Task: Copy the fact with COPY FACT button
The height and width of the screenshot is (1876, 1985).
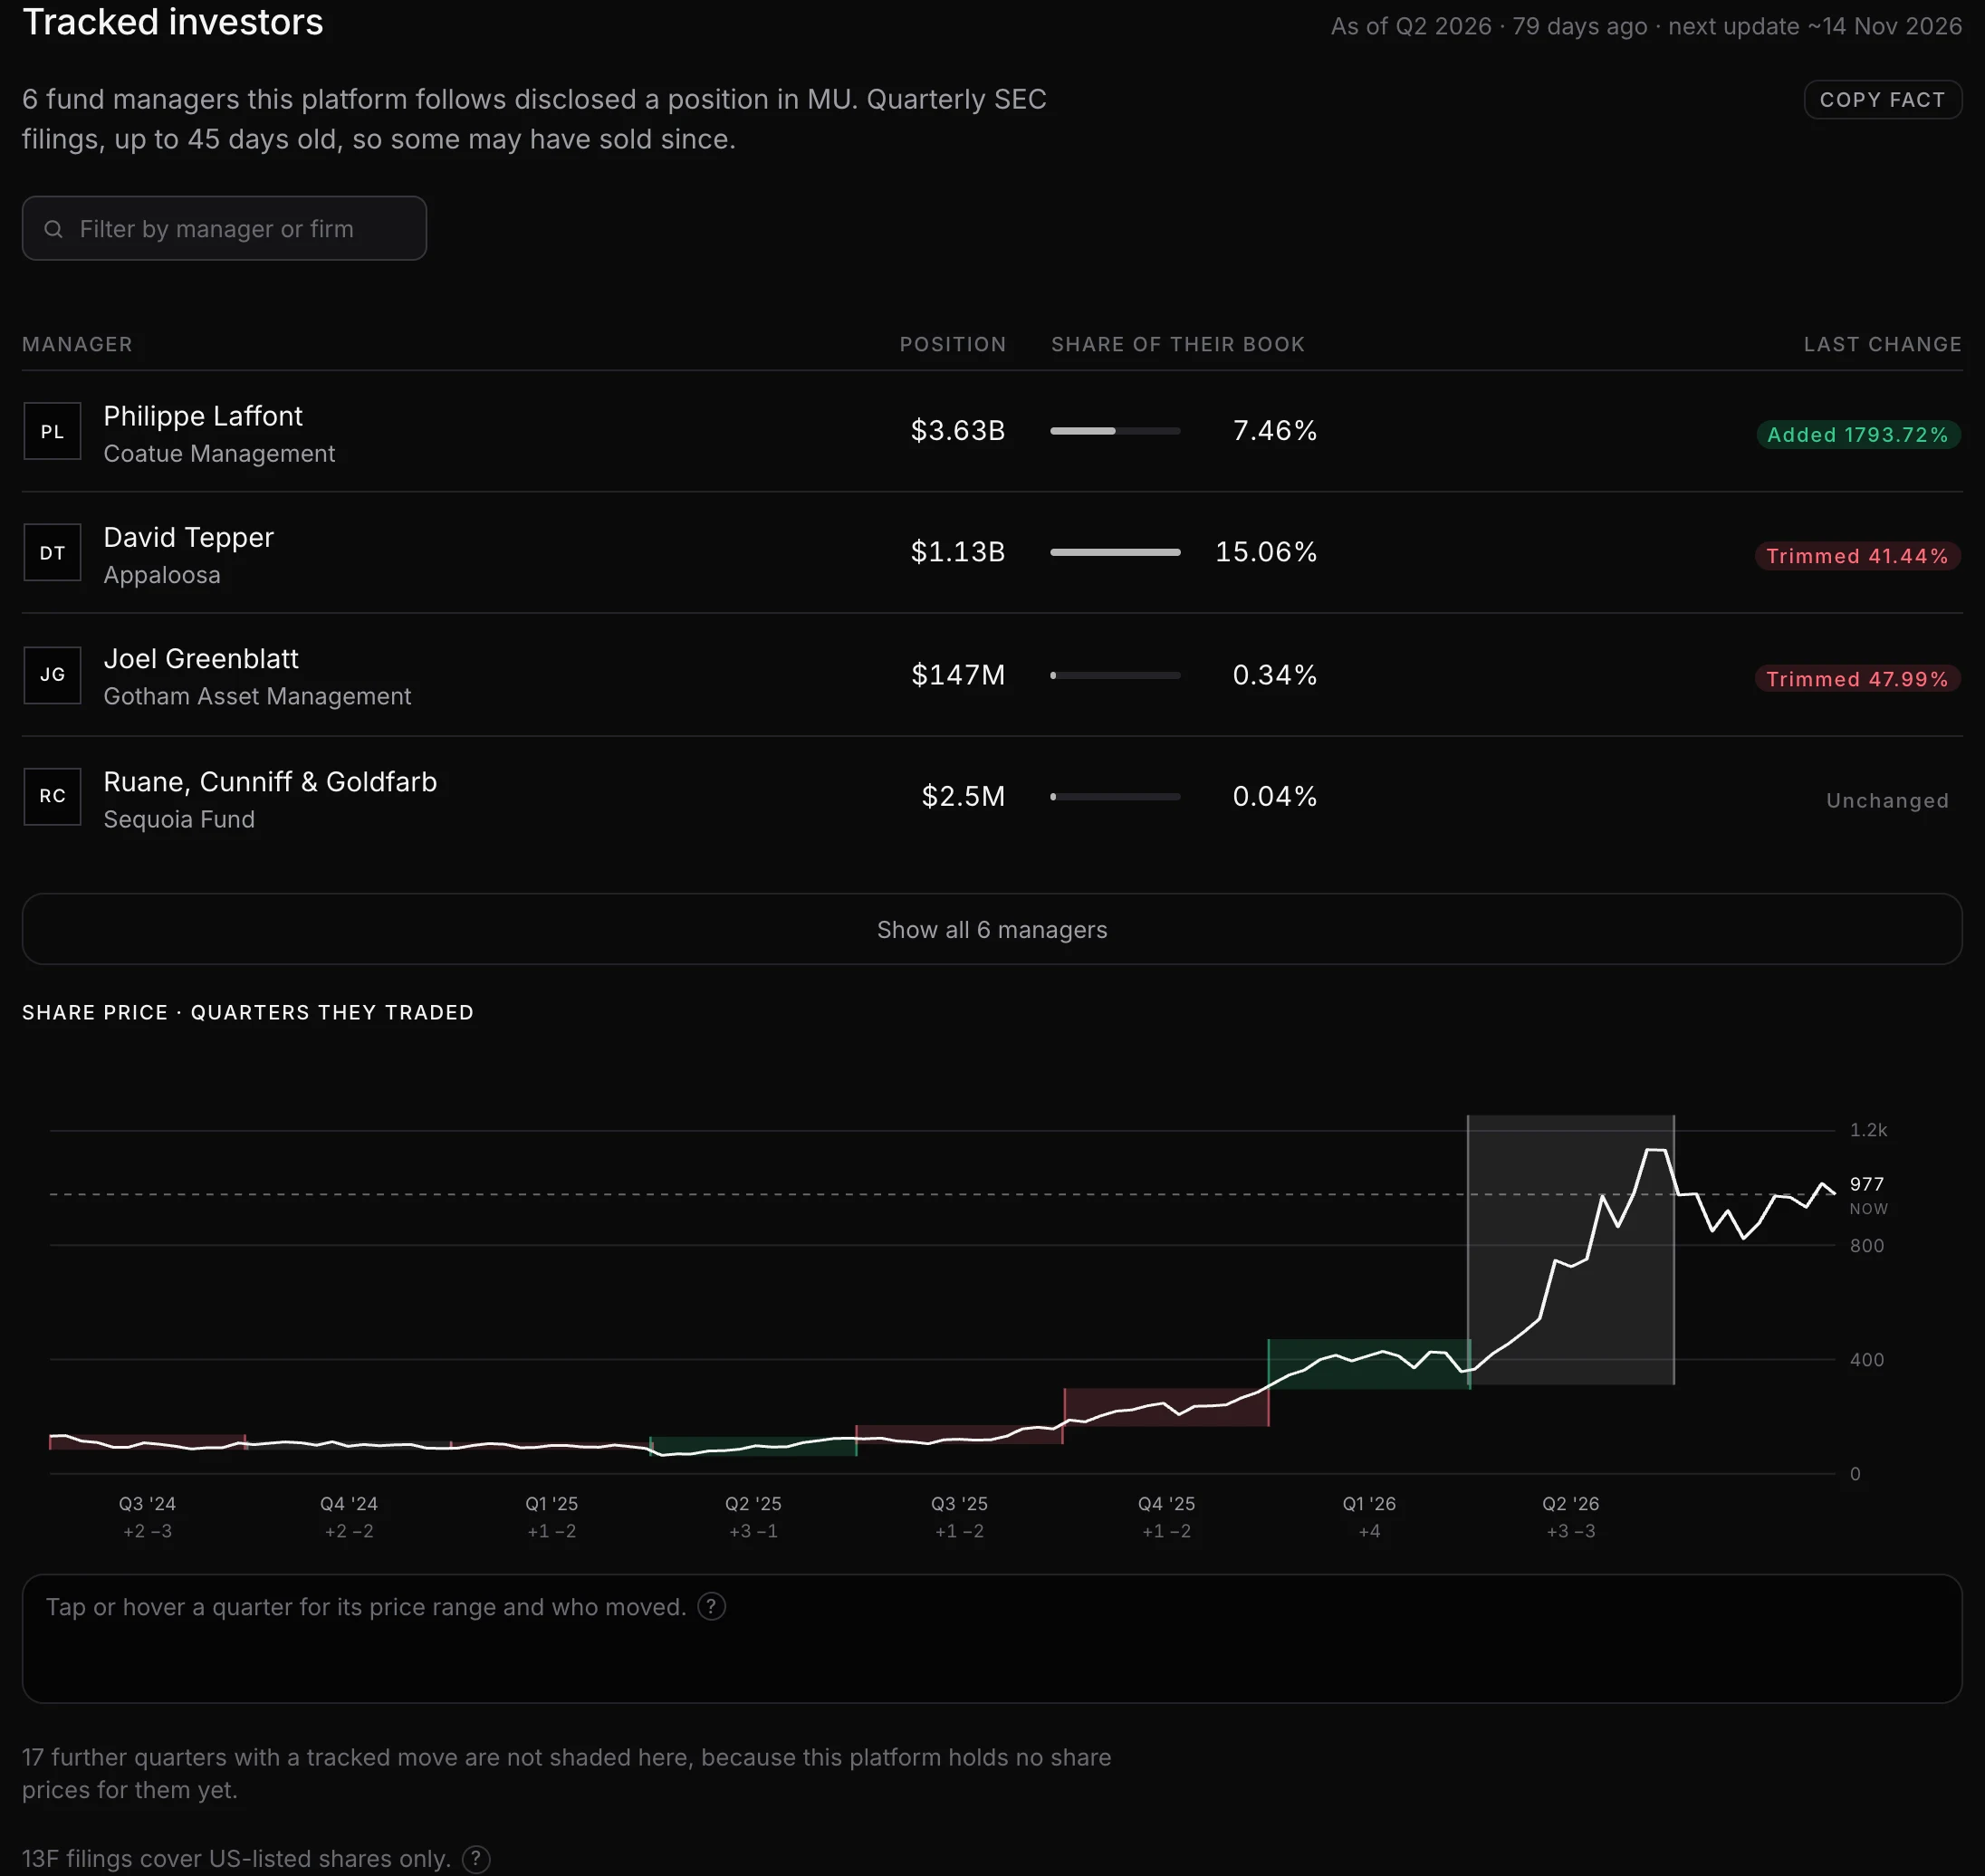Action: (x=1882, y=99)
